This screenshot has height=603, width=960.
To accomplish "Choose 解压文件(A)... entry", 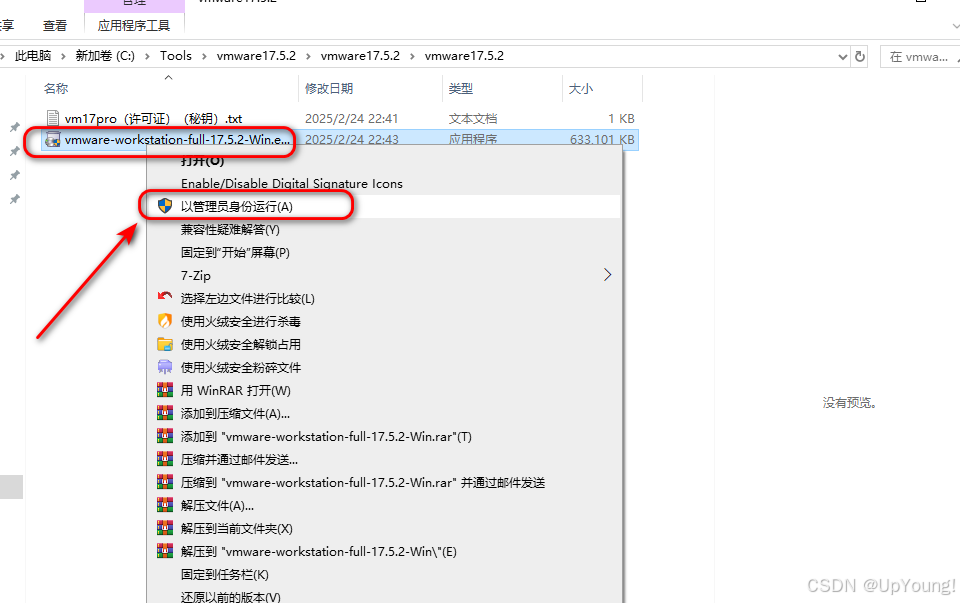I will [x=217, y=506].
